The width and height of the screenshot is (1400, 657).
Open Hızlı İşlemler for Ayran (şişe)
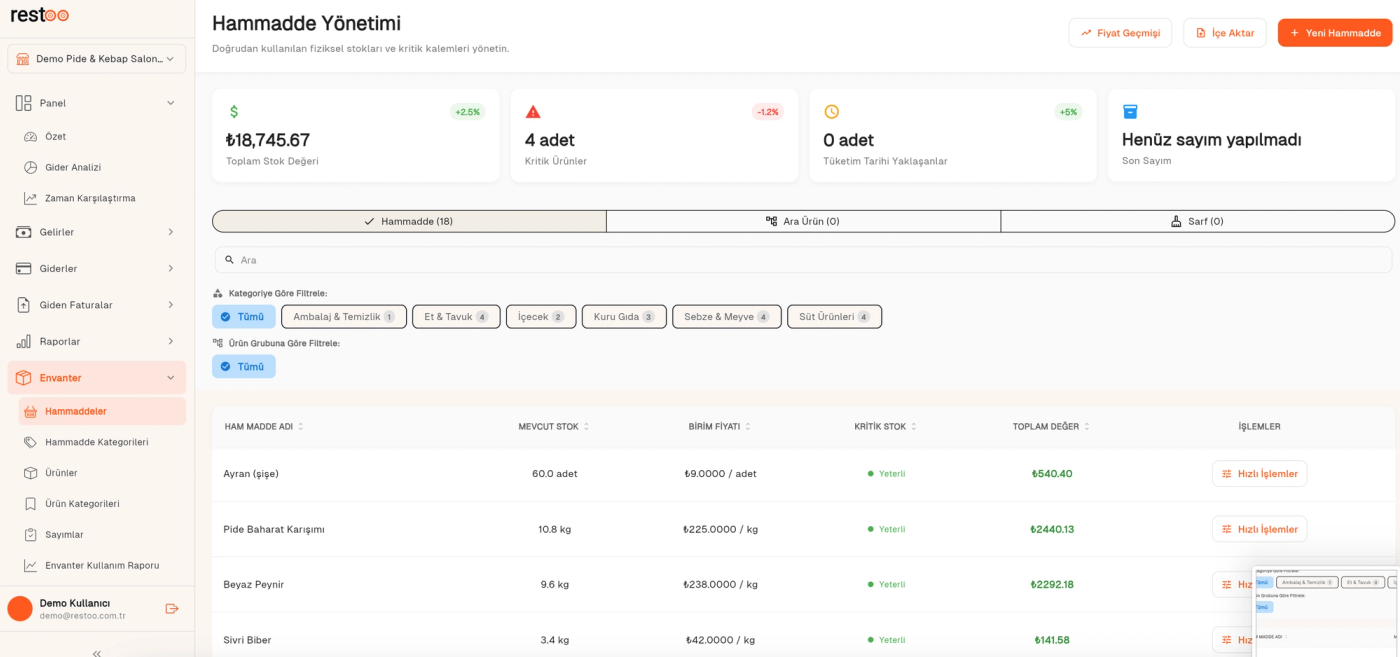[1259, 474]
